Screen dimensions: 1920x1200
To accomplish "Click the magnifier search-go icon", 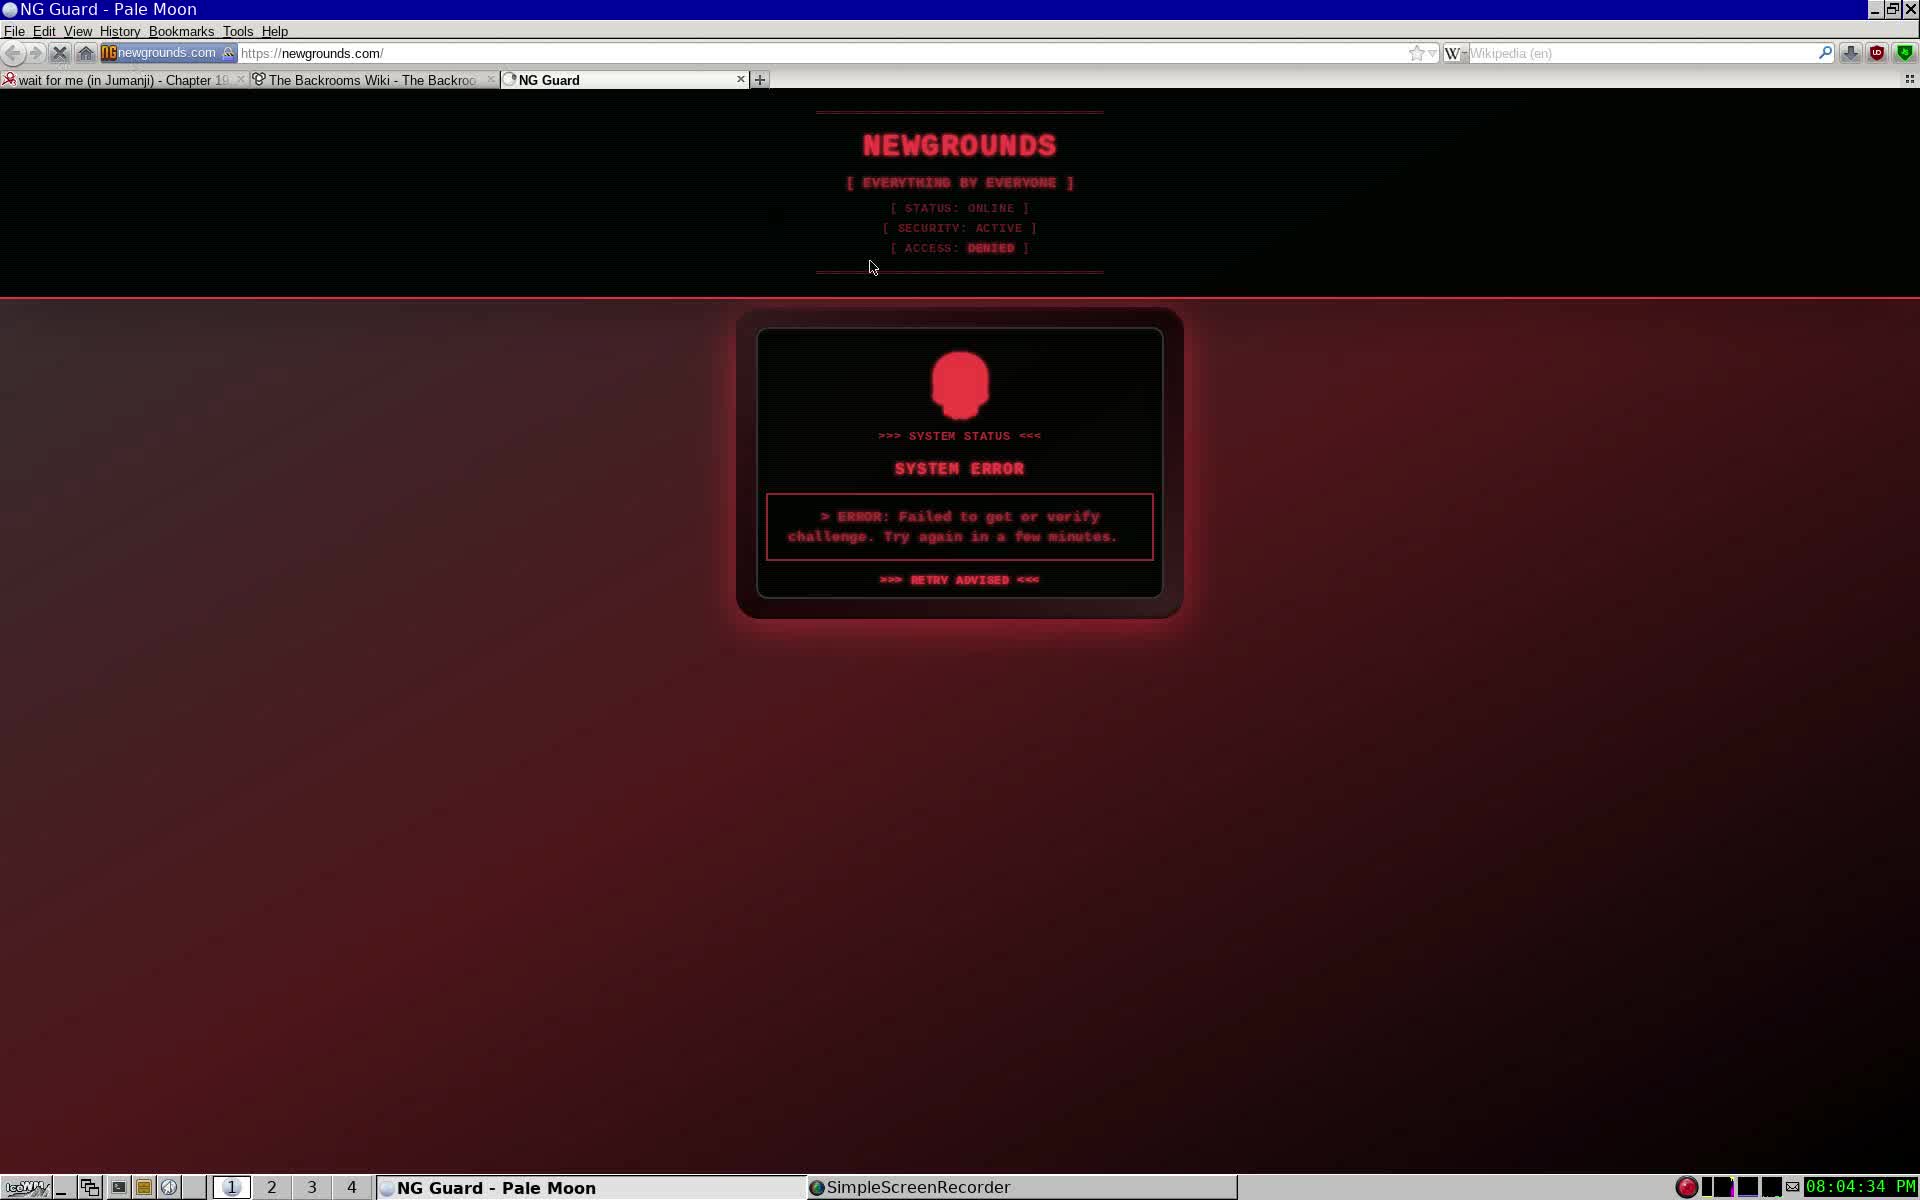I will pyautogui.click(x=1825, y=53).
